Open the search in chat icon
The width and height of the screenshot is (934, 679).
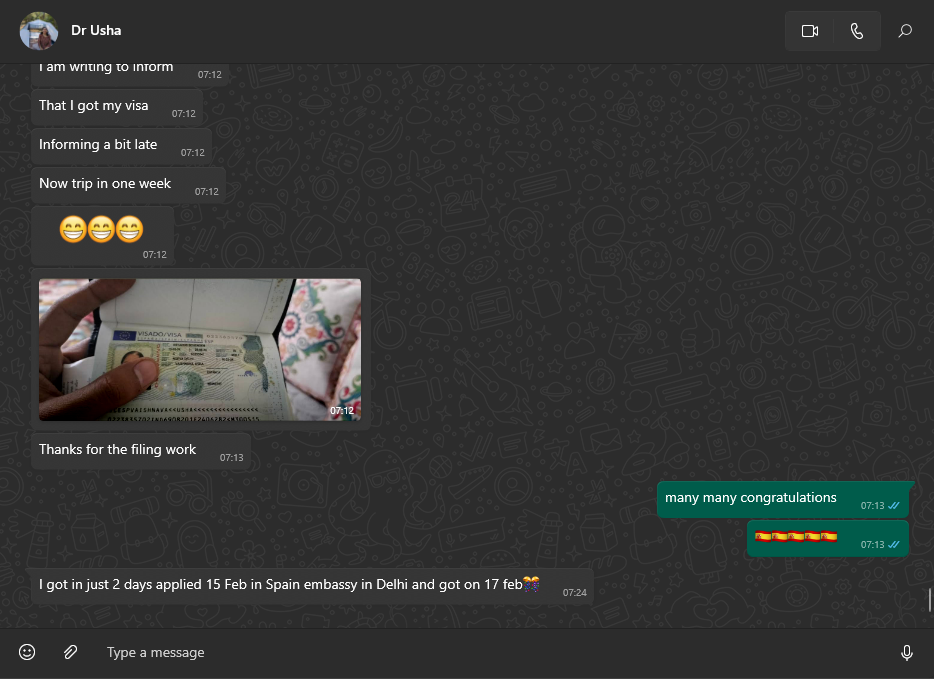point(905,31)
